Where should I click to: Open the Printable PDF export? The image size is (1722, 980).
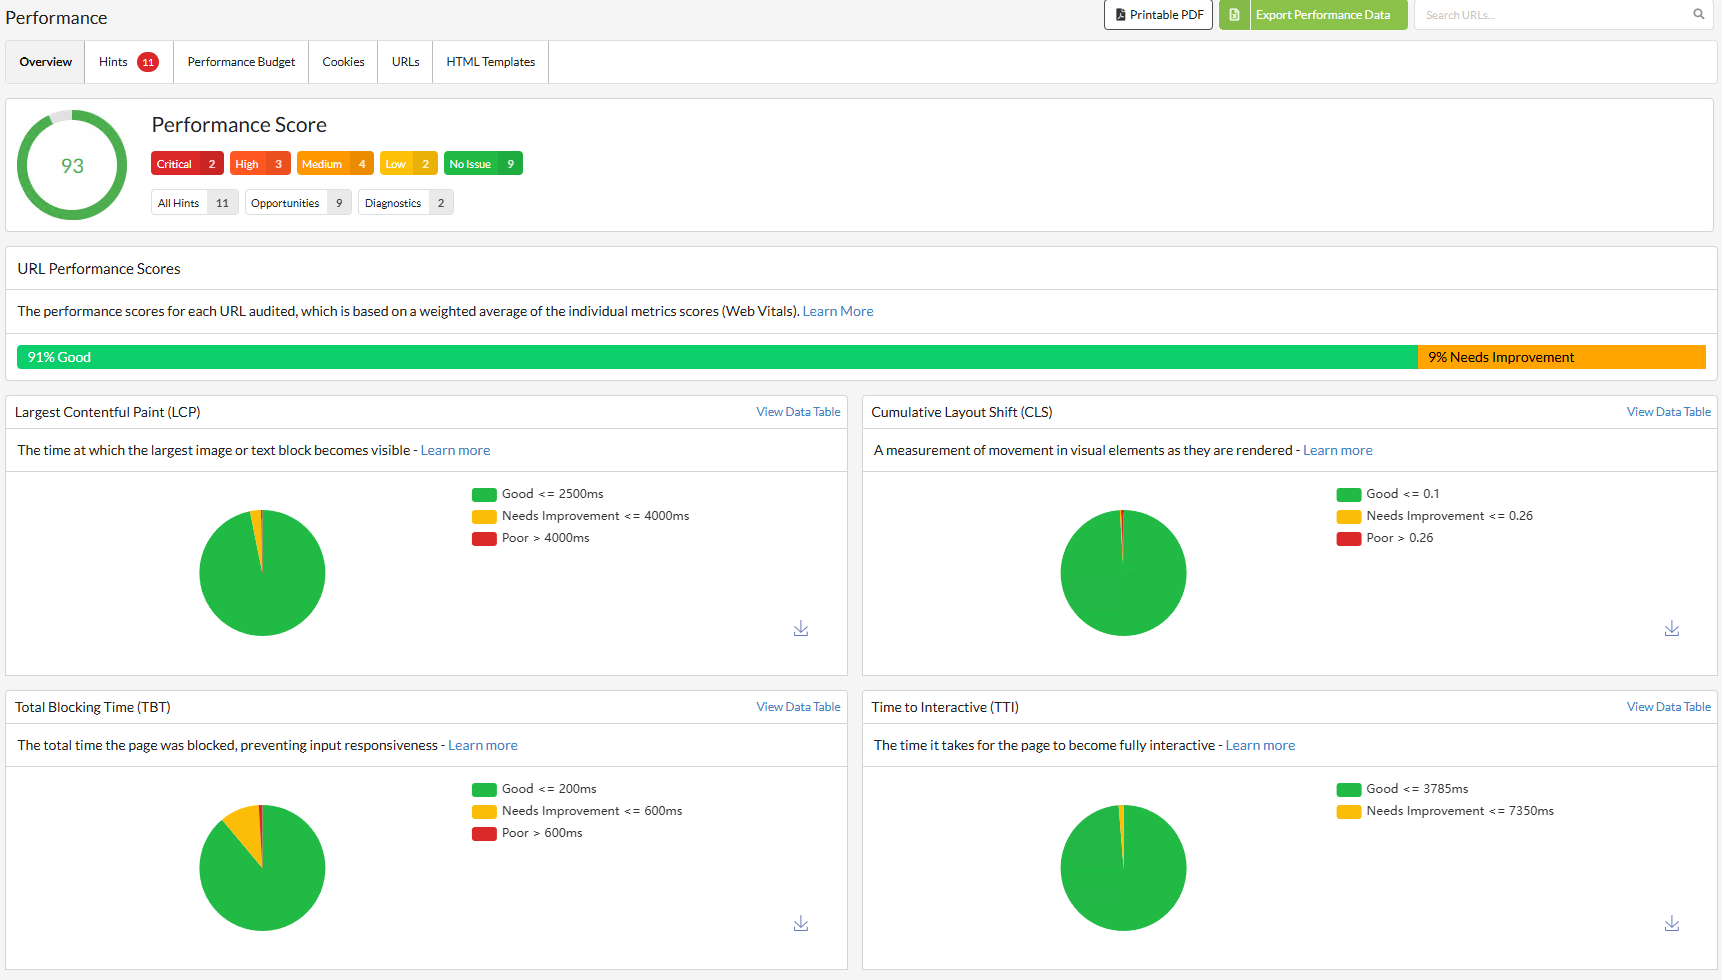pyautogui.click(x=1158, y=15)
